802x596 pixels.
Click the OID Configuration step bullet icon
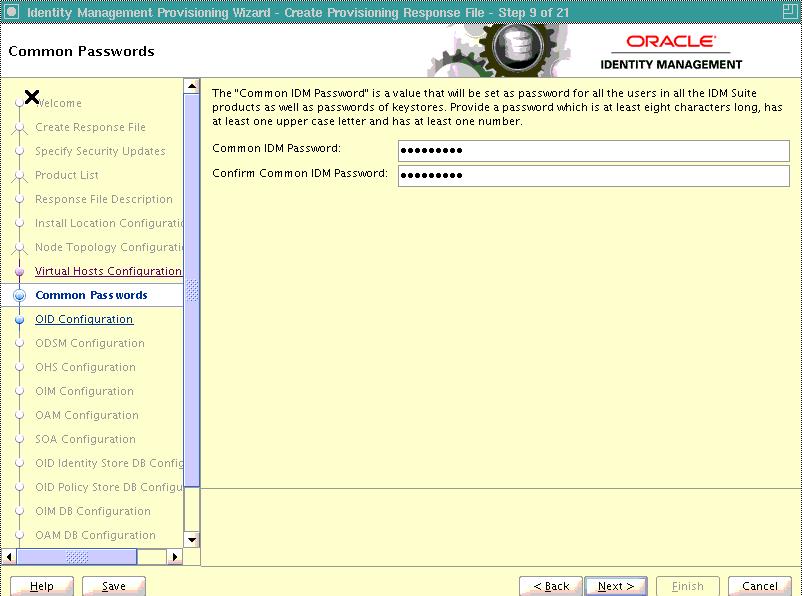[19, 320]
